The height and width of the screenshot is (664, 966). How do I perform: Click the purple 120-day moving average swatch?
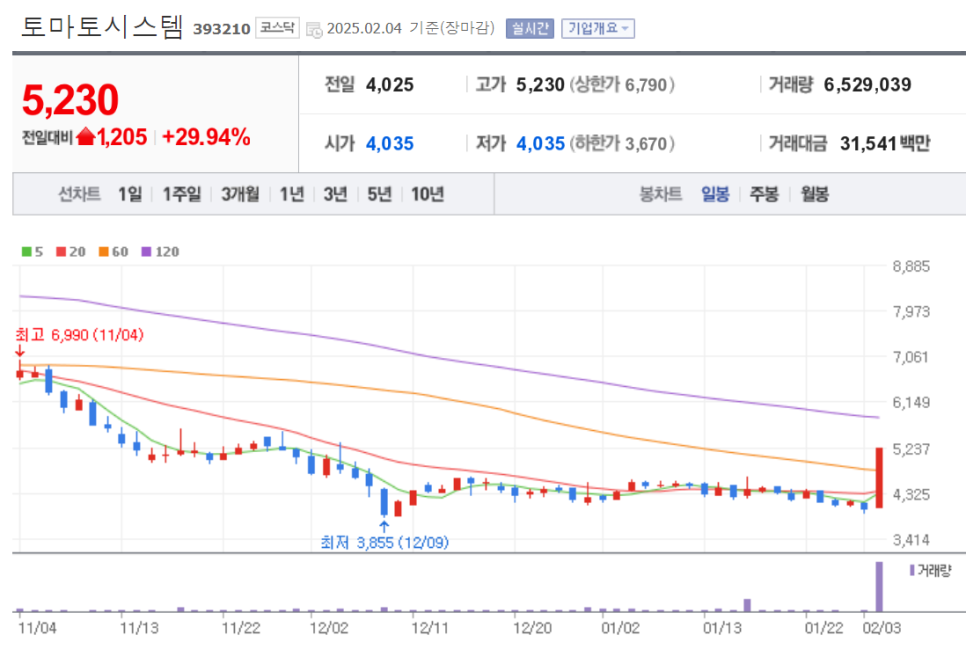click(146, 251)
